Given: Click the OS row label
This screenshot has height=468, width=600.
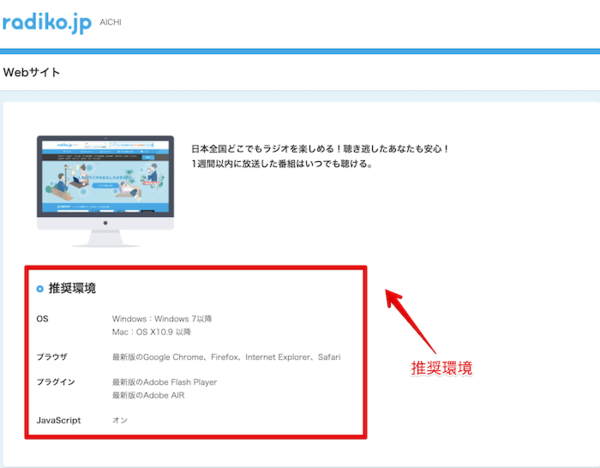Looking at the screenshot, I should coord(42,318).
